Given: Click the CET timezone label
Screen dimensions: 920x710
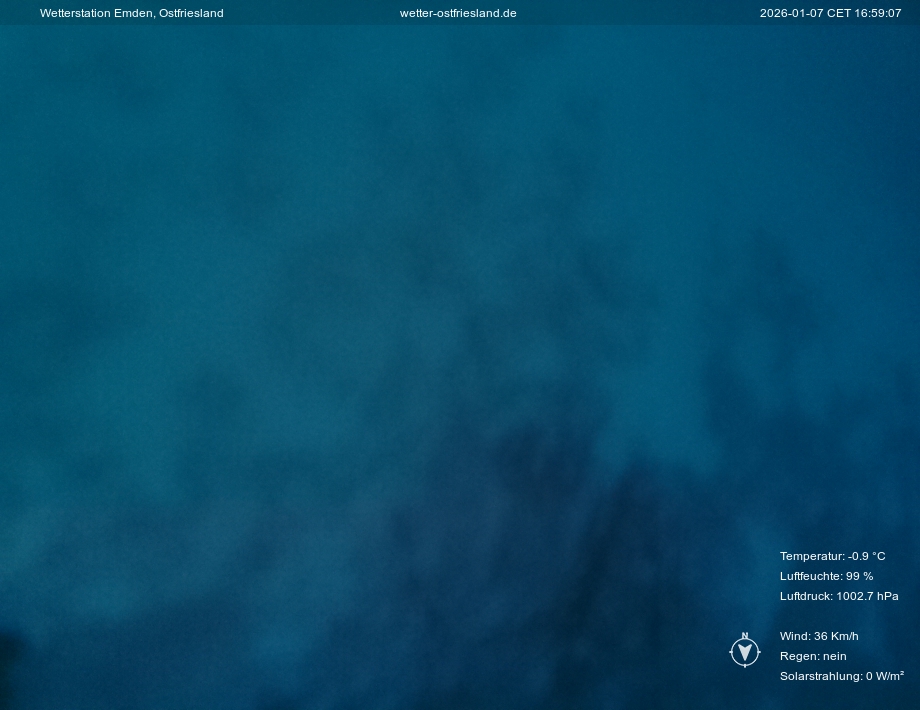Looking at the screenshot, I should (839, 13).
